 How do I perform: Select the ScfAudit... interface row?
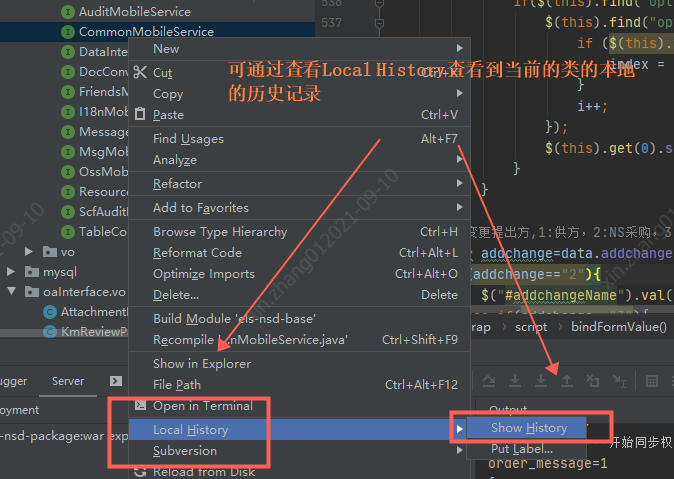pyautogui.click(x=64, y=212)
